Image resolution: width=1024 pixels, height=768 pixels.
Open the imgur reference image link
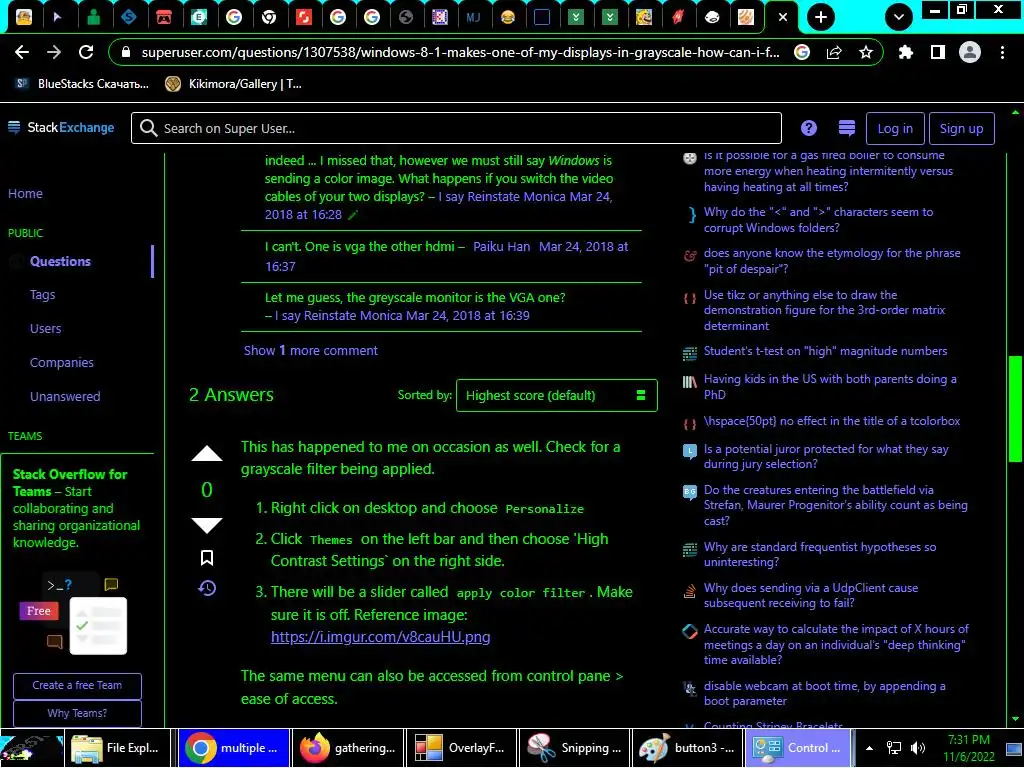(381, 637)
